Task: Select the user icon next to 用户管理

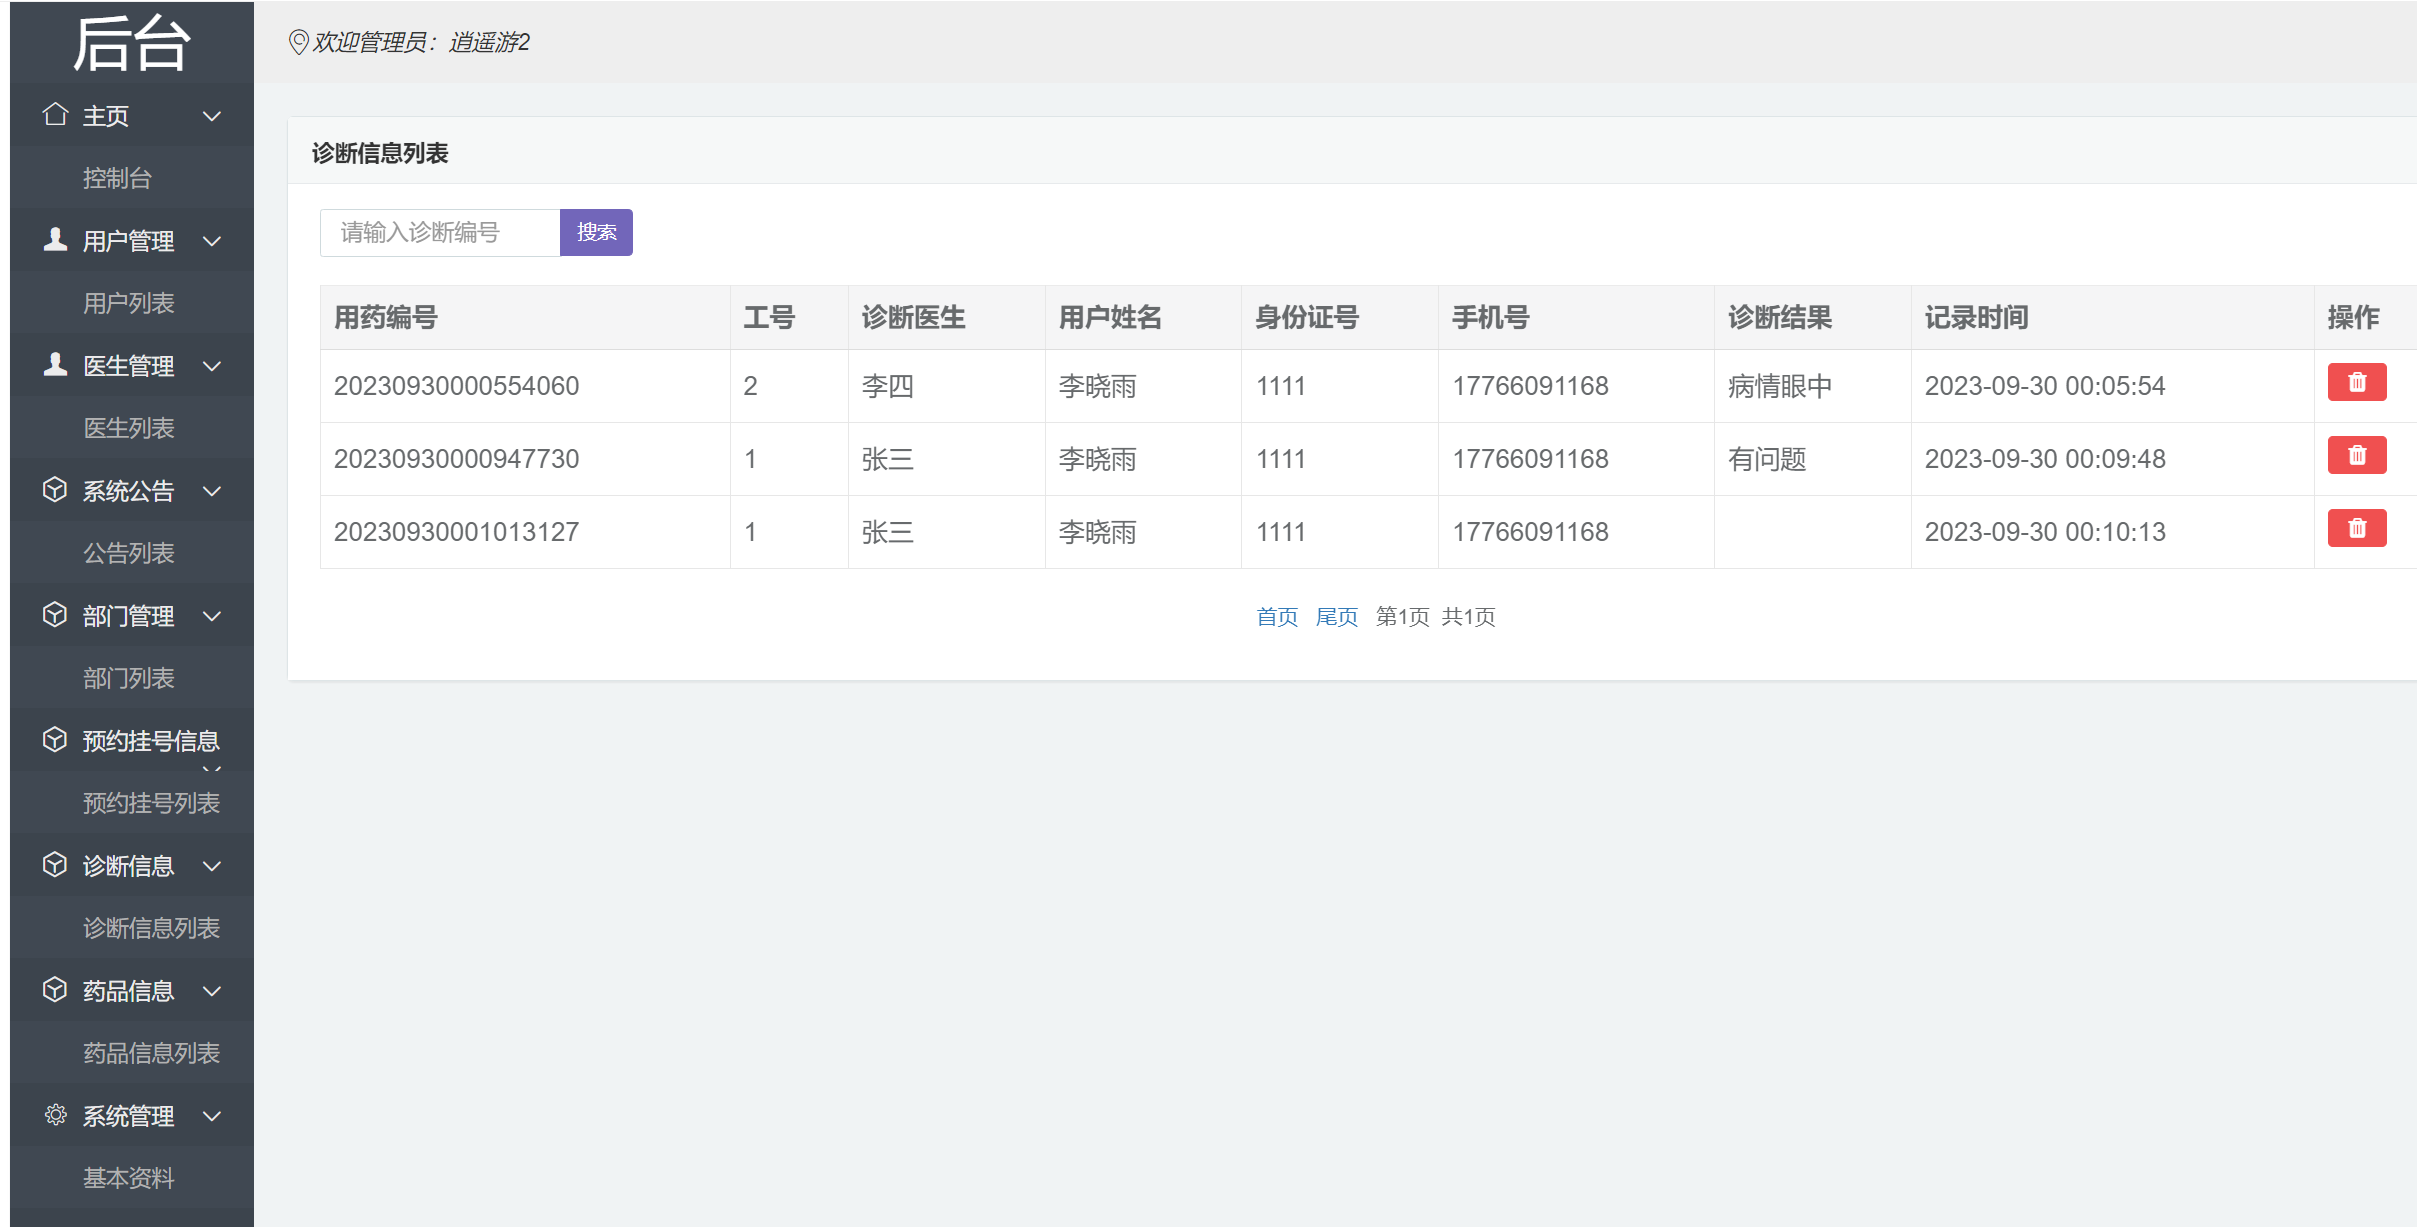Action: tap(55, 240)
